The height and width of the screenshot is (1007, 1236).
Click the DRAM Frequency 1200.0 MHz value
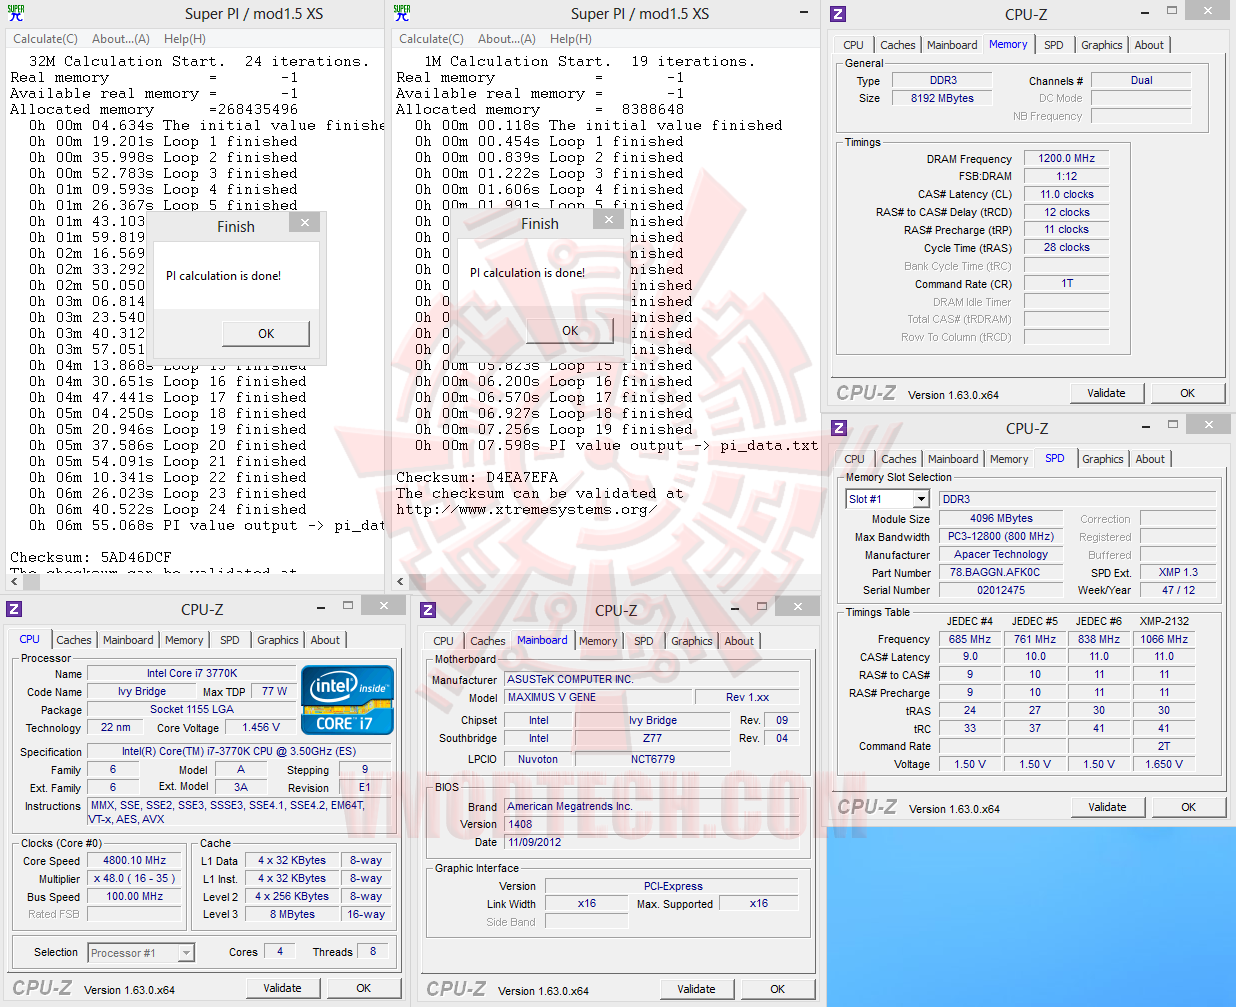click(1066, 158)
